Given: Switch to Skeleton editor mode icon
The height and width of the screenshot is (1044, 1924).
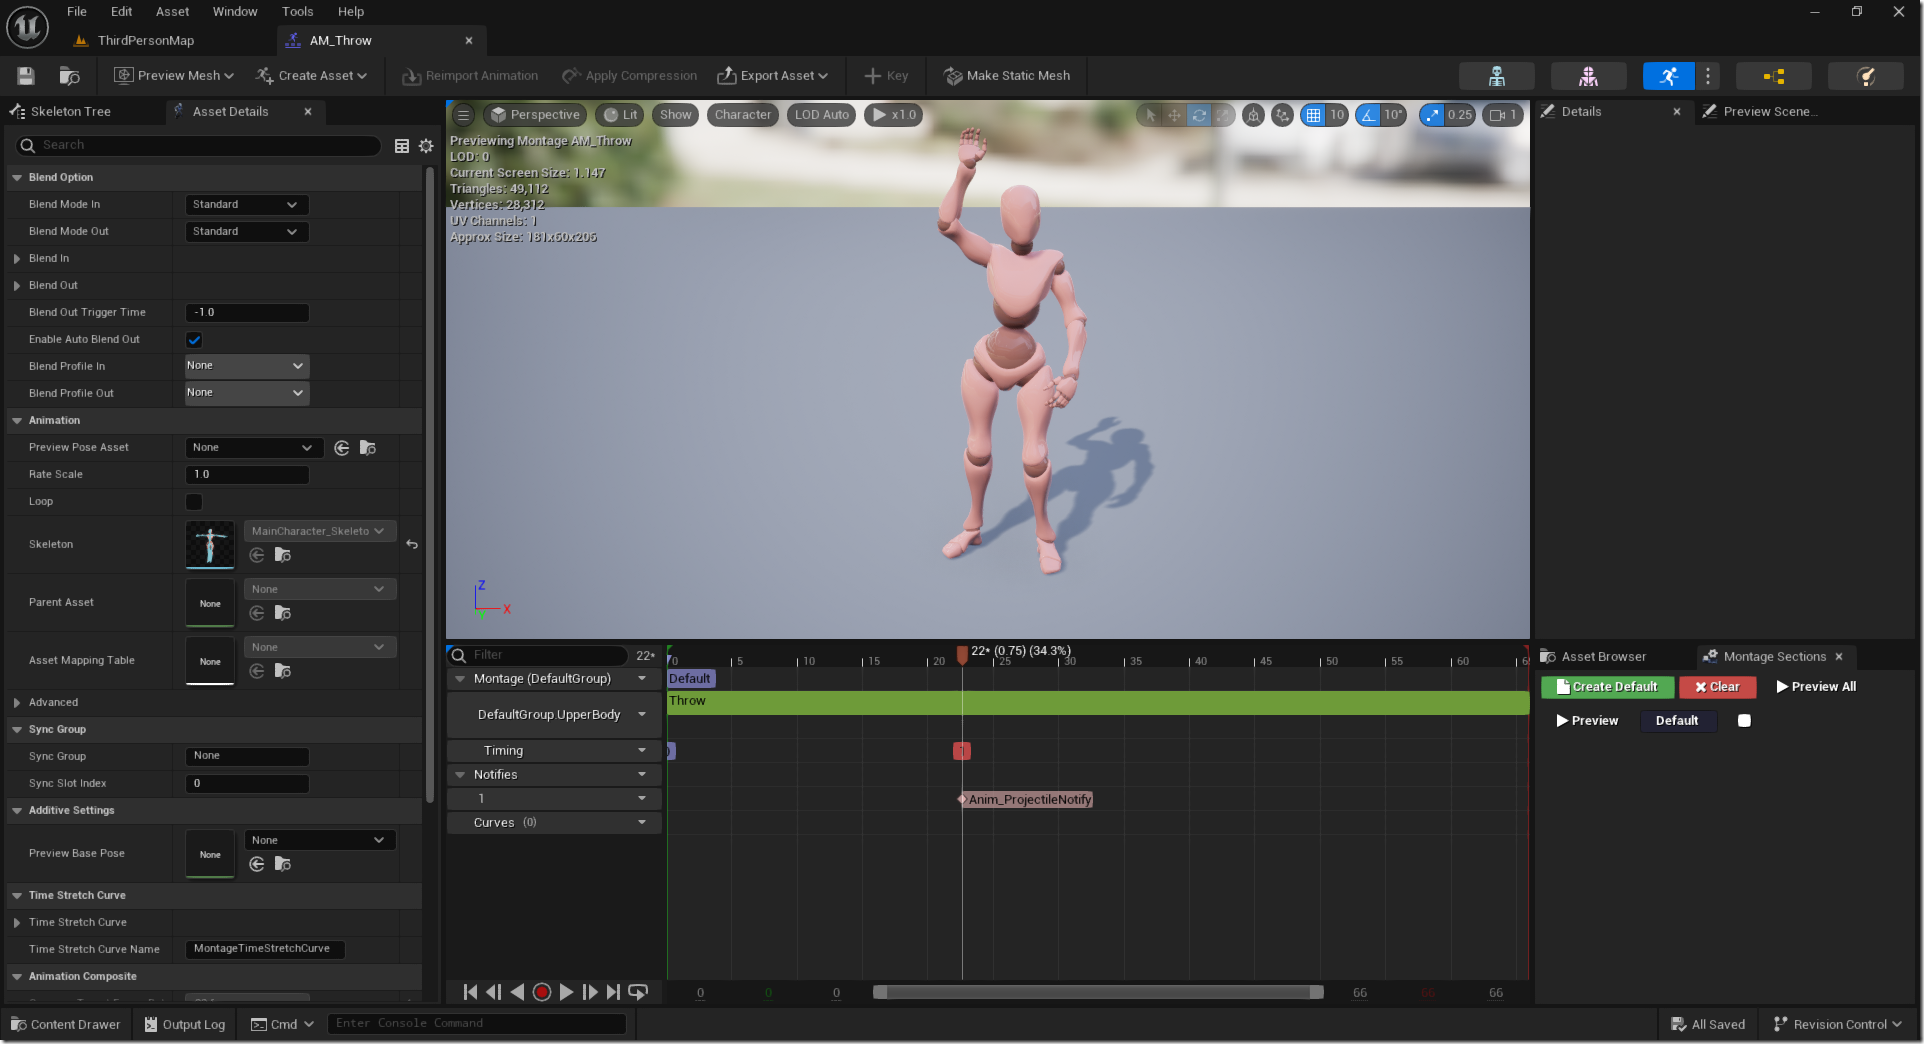Looking at the screenshot, I should click(x=1496, y=76).
